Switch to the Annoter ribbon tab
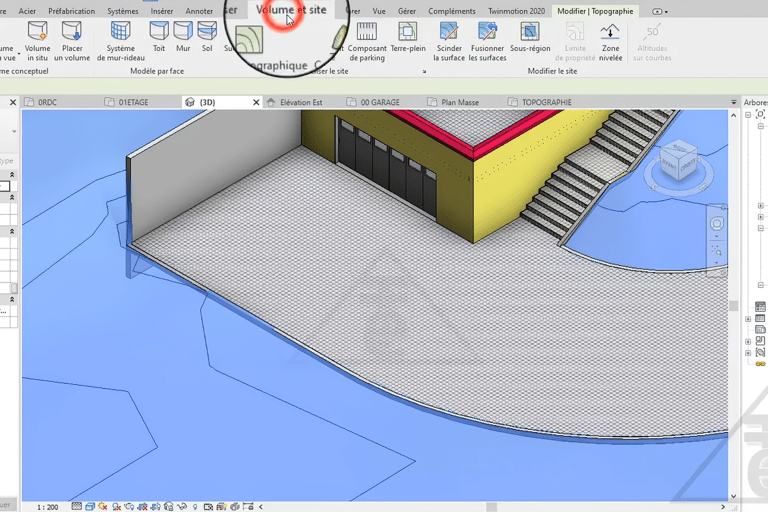 click(x=199, y=11)
